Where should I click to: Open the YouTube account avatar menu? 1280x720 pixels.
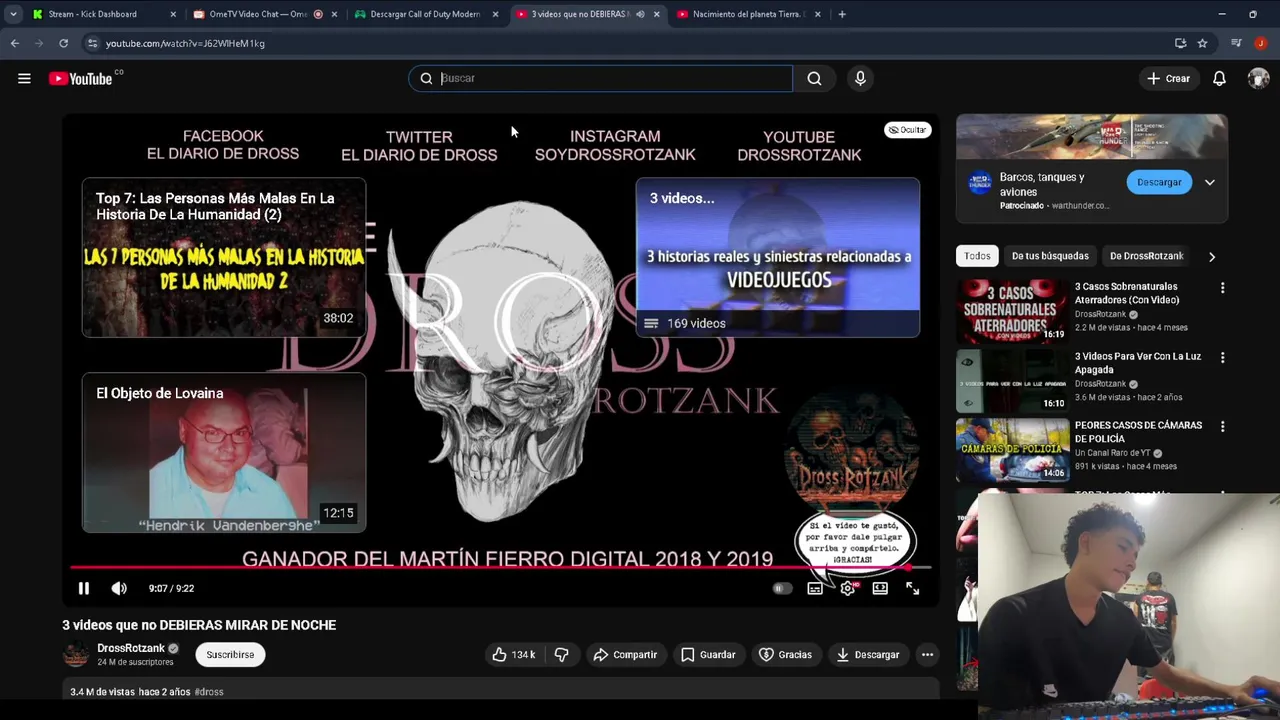(x=1258, y=78)
